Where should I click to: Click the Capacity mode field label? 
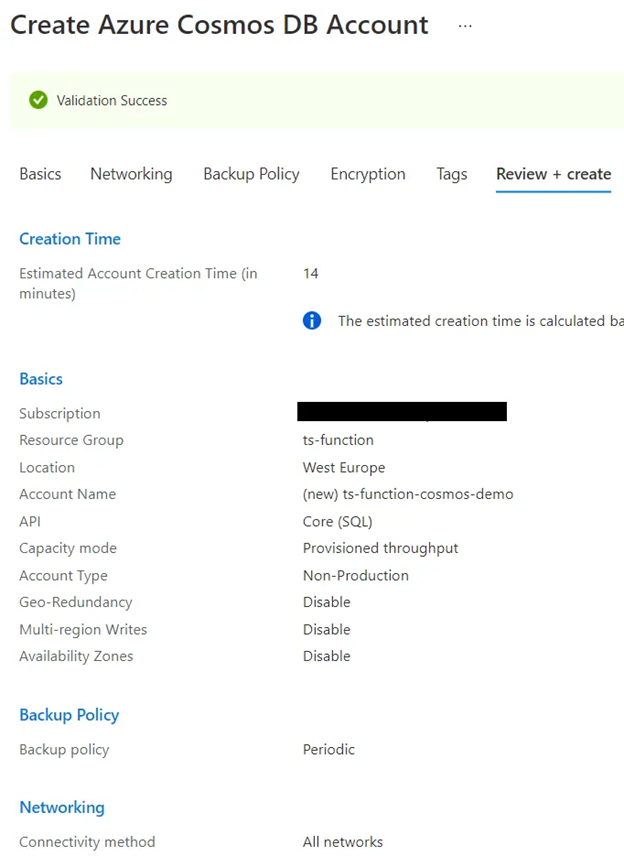(68, 548)
